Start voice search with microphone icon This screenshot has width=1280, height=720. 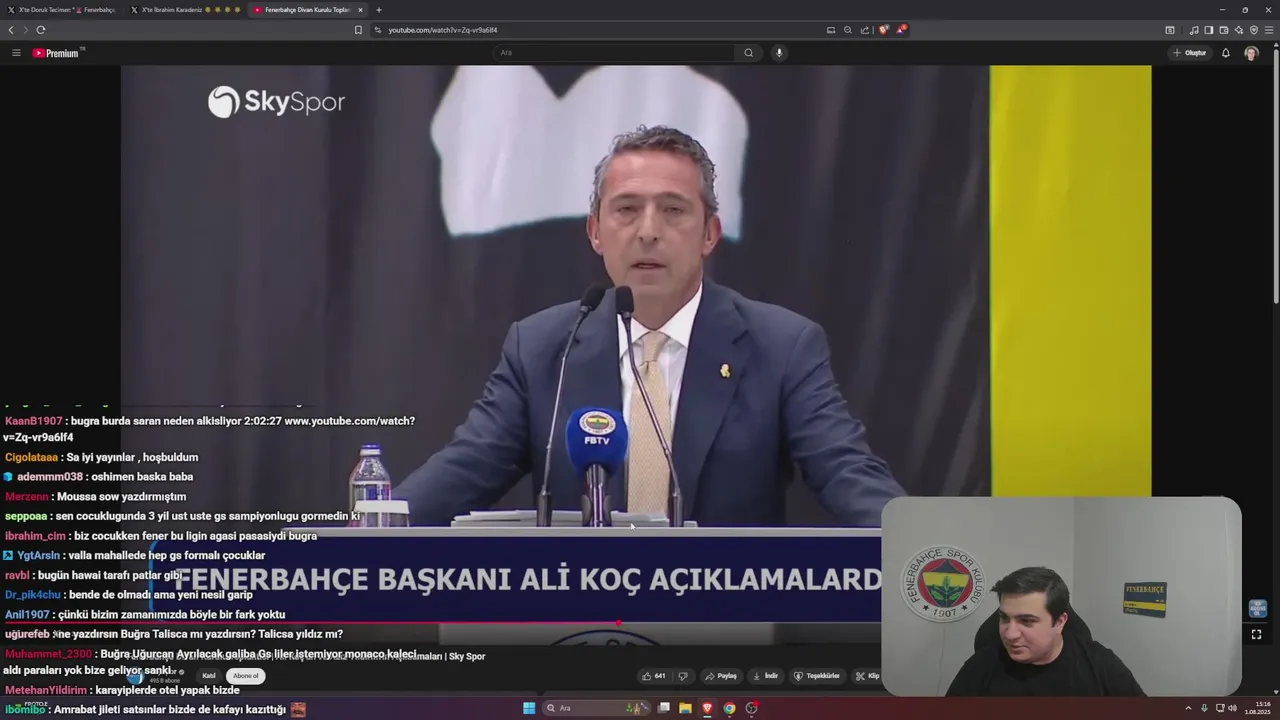pyautogui.click(x=779, y=53)
